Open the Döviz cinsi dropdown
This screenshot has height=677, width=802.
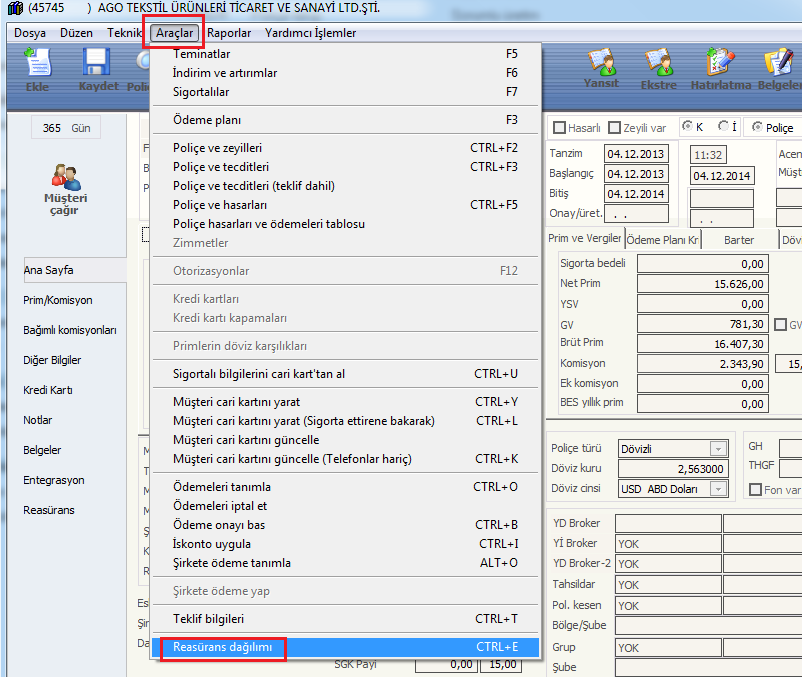click(717, 489)
